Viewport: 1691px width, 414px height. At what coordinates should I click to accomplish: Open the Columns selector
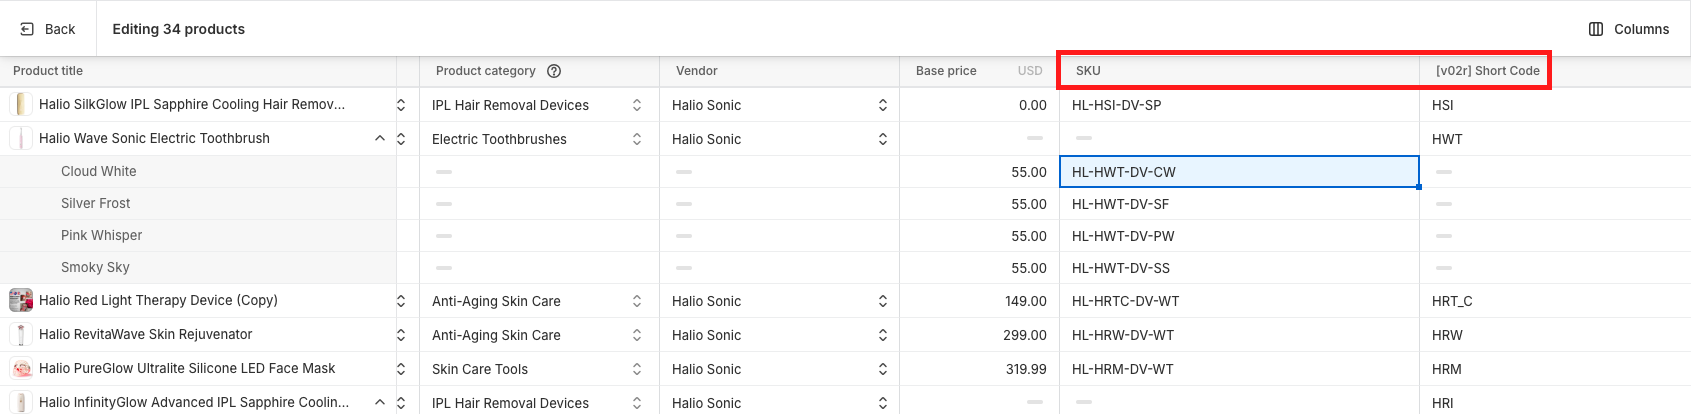[1629, 29]
